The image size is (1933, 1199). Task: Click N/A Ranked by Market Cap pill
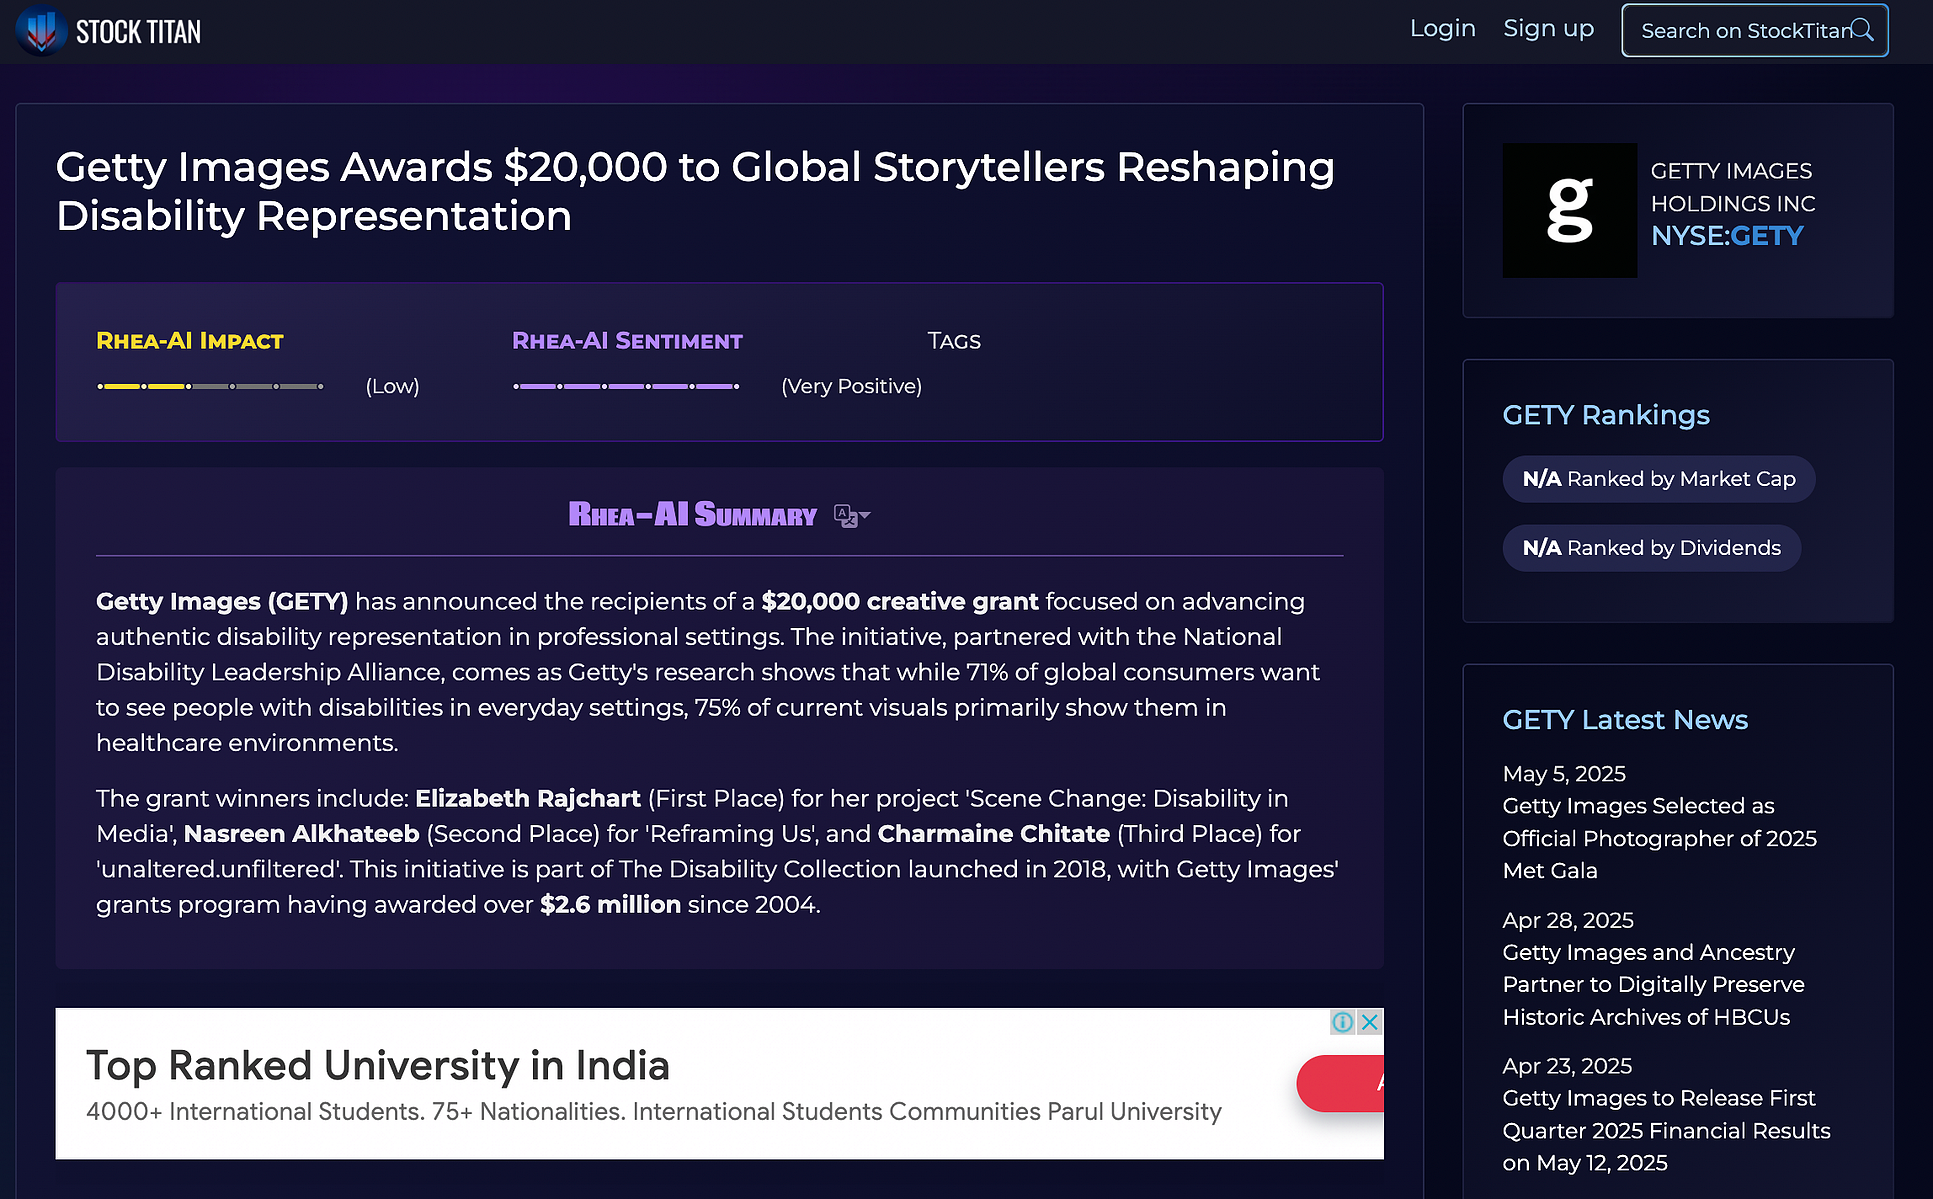[1658, 479]
